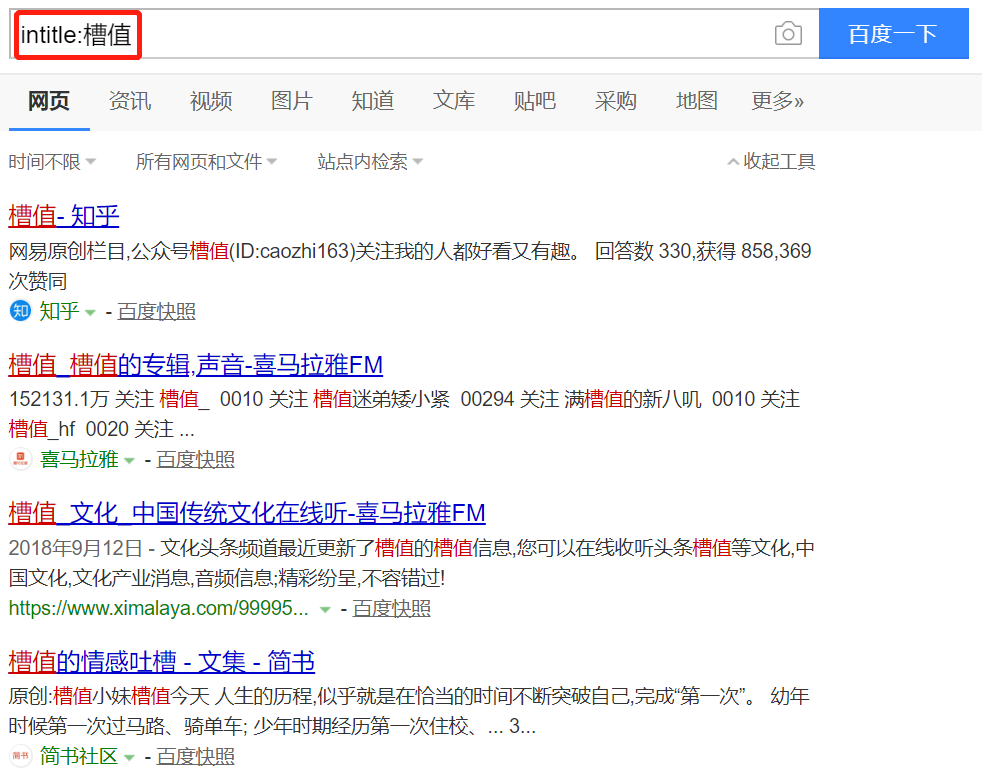Expand the 所有网页和文件 file type dropdown

(x=206, y=161)
